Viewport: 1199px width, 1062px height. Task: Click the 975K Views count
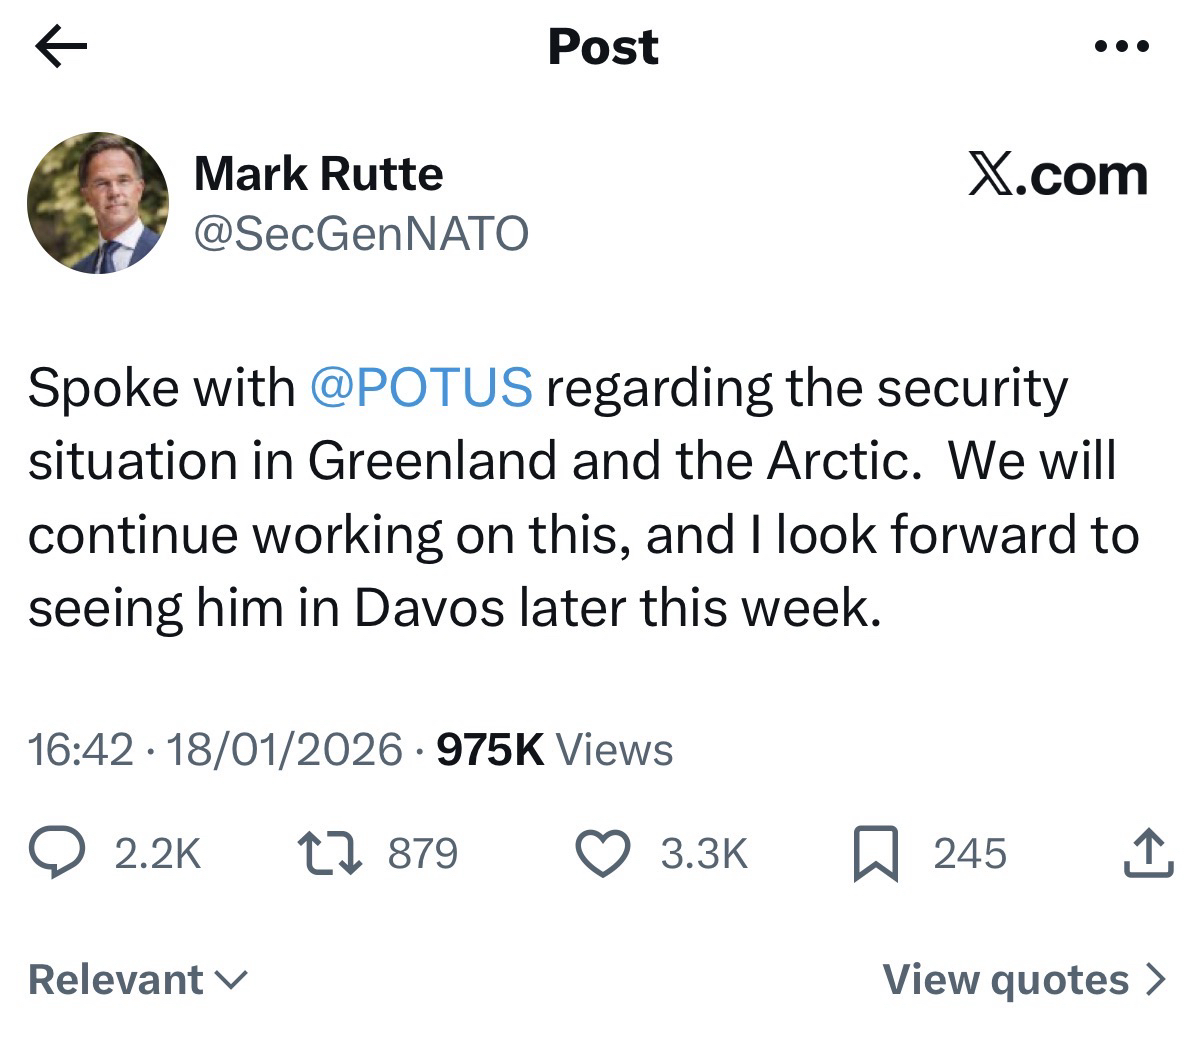(555, 749)
